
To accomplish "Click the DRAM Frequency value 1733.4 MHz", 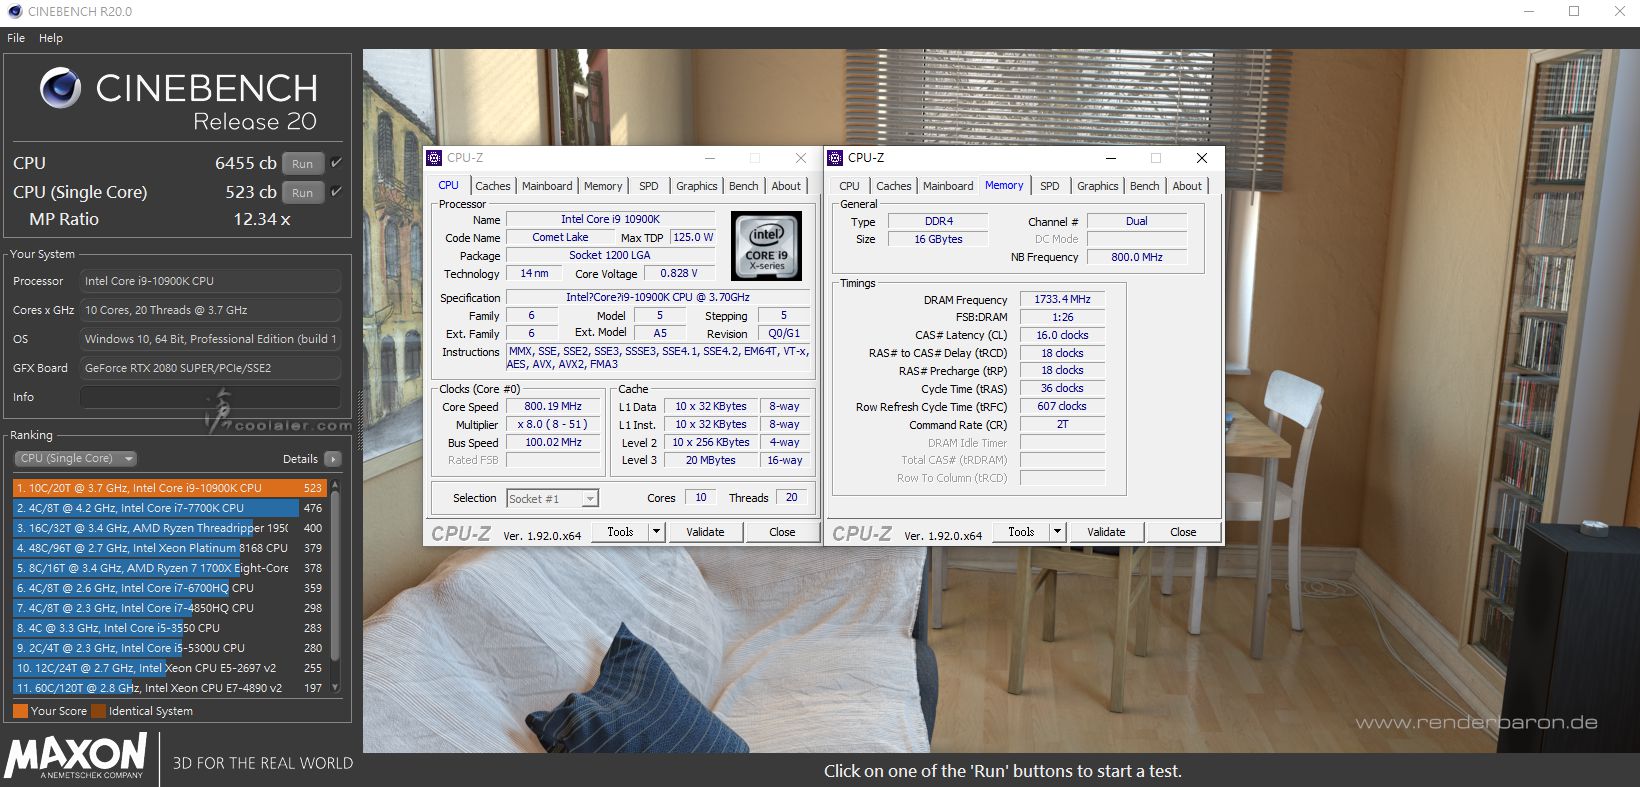I will [x=1062, y=299].
